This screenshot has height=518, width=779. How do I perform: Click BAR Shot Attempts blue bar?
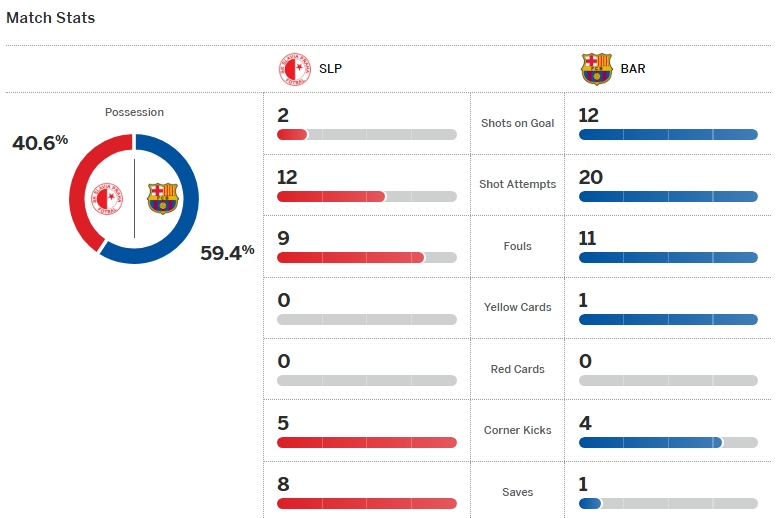tap(668, 196)
